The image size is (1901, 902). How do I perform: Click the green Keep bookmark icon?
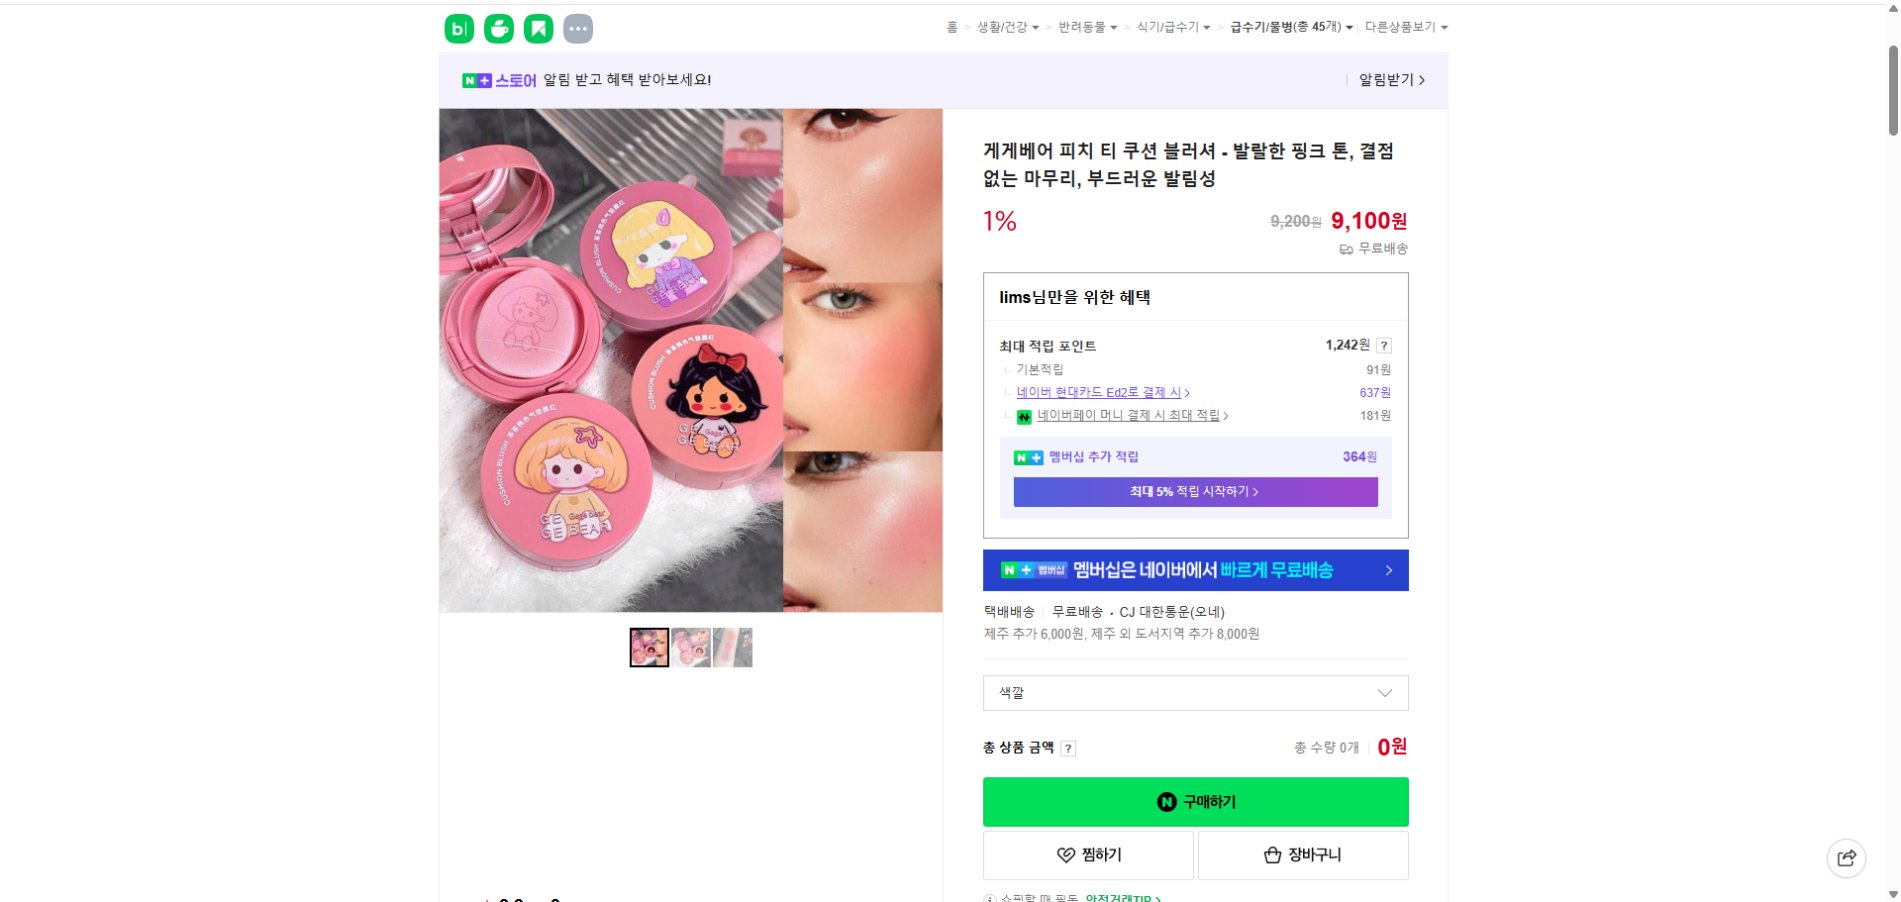click(x=537, y=29)
